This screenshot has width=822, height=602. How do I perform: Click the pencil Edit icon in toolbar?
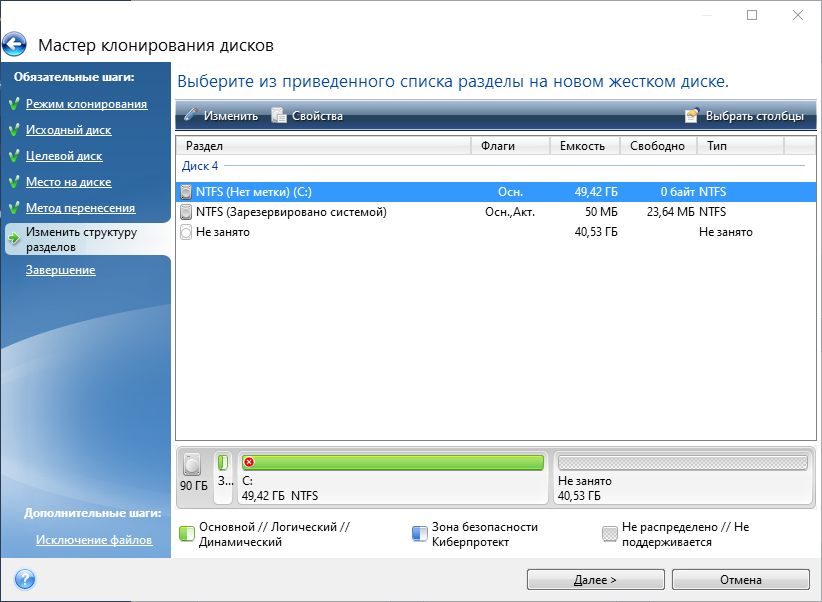(191, 115)
